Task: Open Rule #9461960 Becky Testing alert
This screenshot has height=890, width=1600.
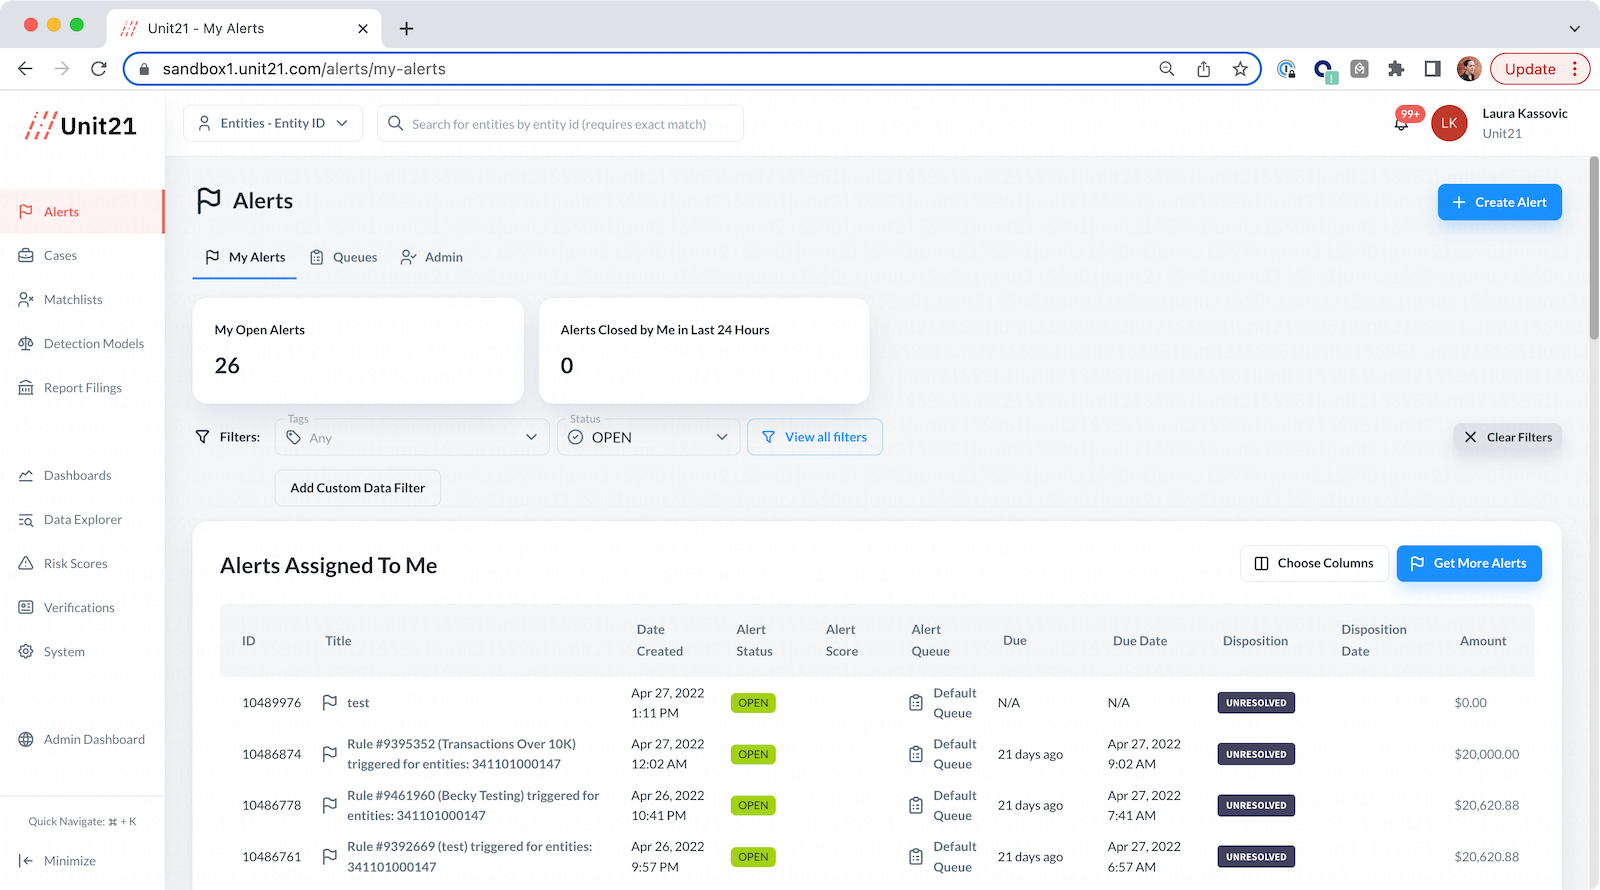Action: point(473,805)
